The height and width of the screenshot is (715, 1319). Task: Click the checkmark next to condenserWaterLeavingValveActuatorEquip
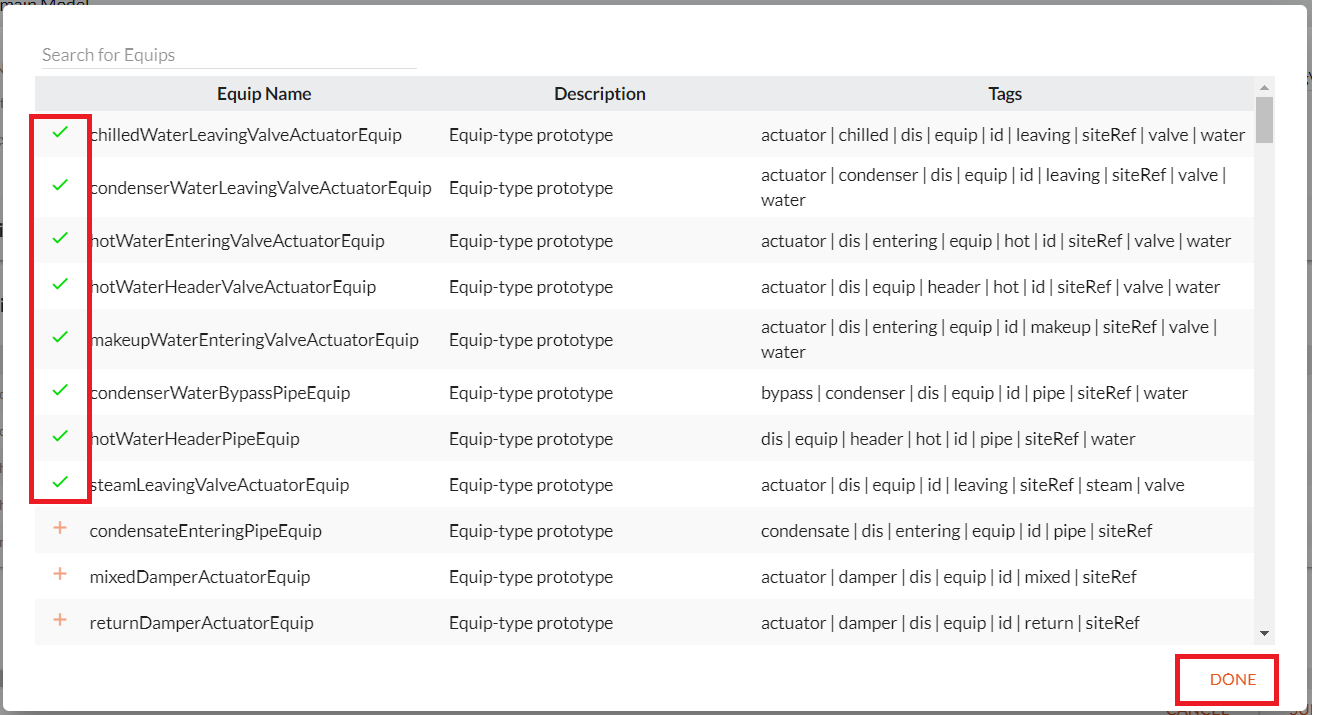tap(60, 185)
